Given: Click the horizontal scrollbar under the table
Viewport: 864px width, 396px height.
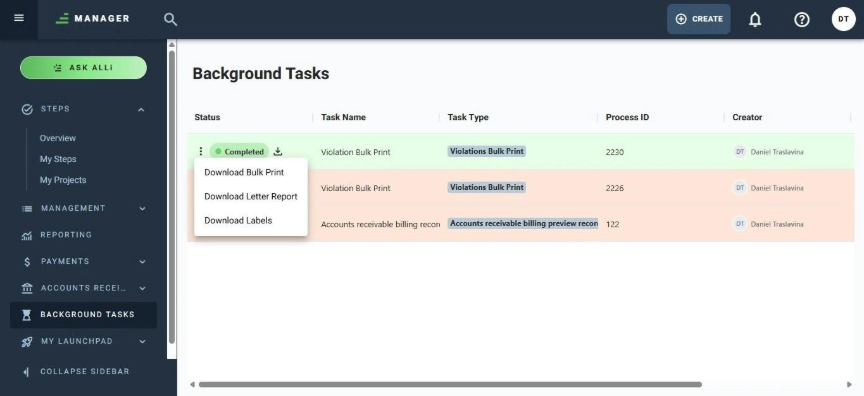Looking at the screenshot, I should [450, 384].
